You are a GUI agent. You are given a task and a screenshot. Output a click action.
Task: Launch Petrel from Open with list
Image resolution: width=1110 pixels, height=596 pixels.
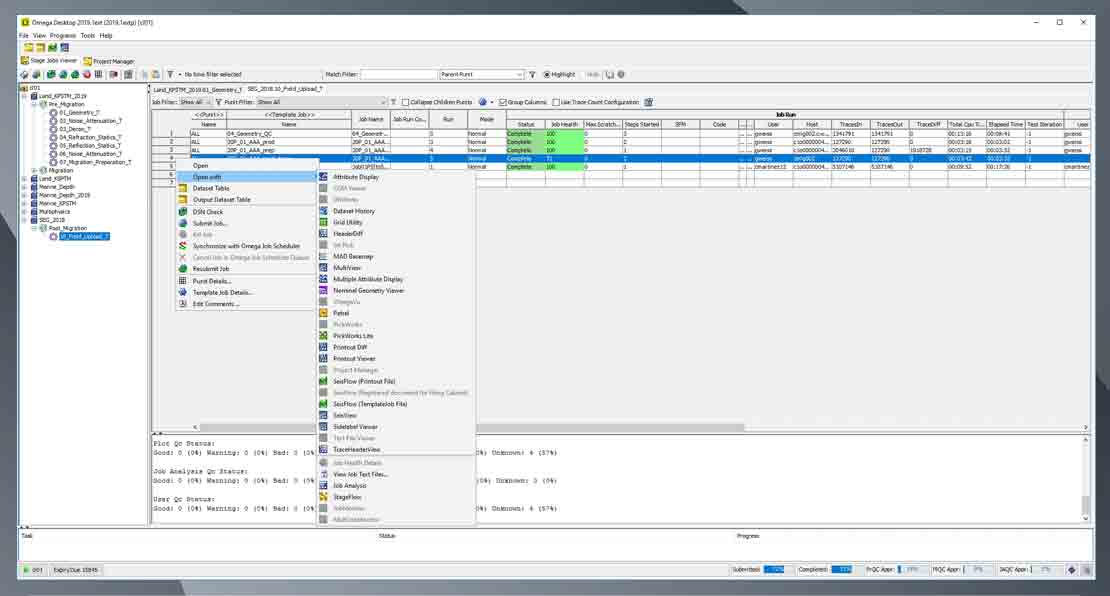pos(340,313)
